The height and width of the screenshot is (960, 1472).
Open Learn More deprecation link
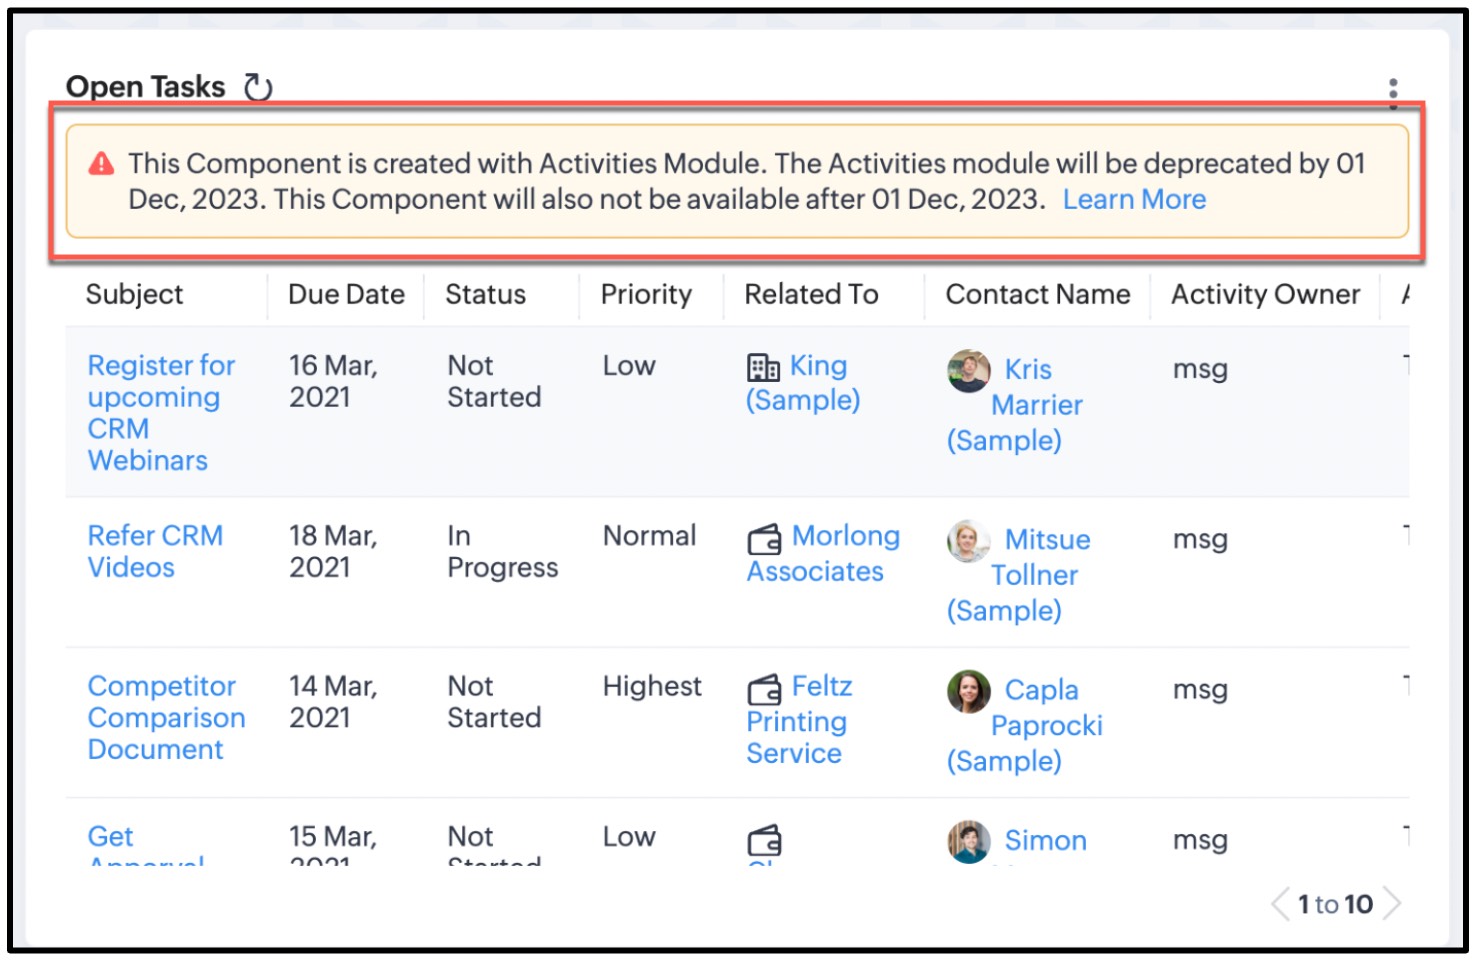point(1134,200)
